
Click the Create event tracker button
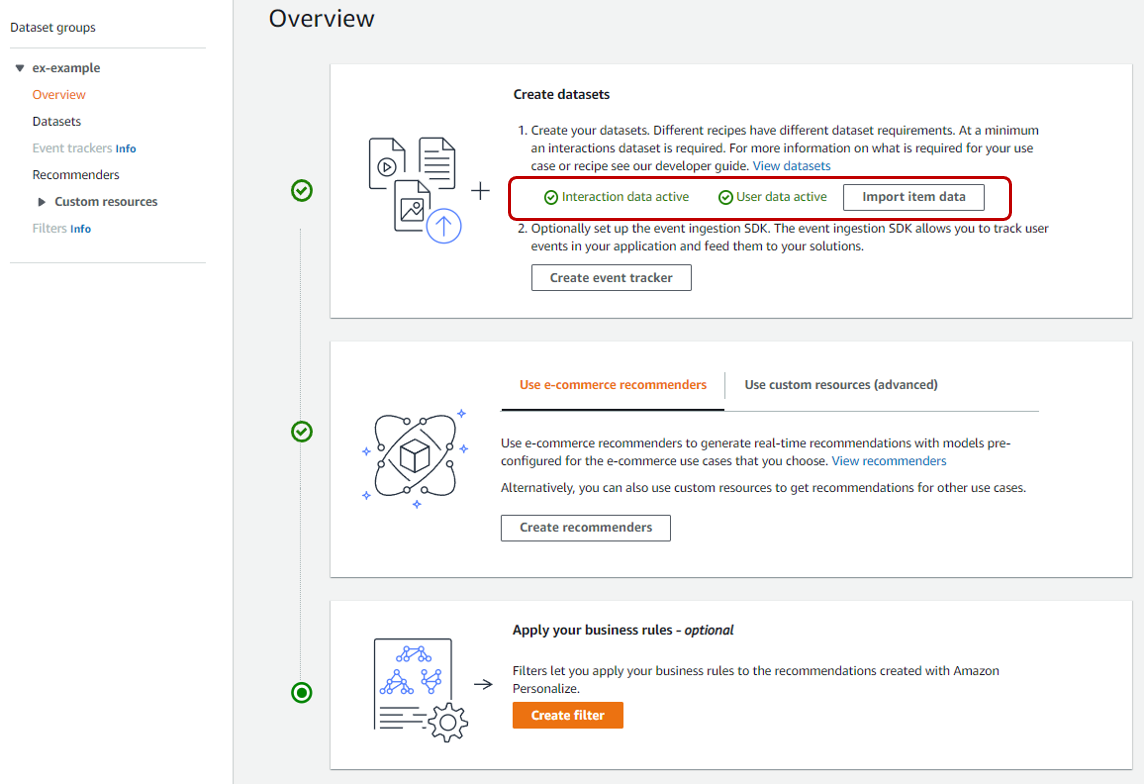point(611,278)
